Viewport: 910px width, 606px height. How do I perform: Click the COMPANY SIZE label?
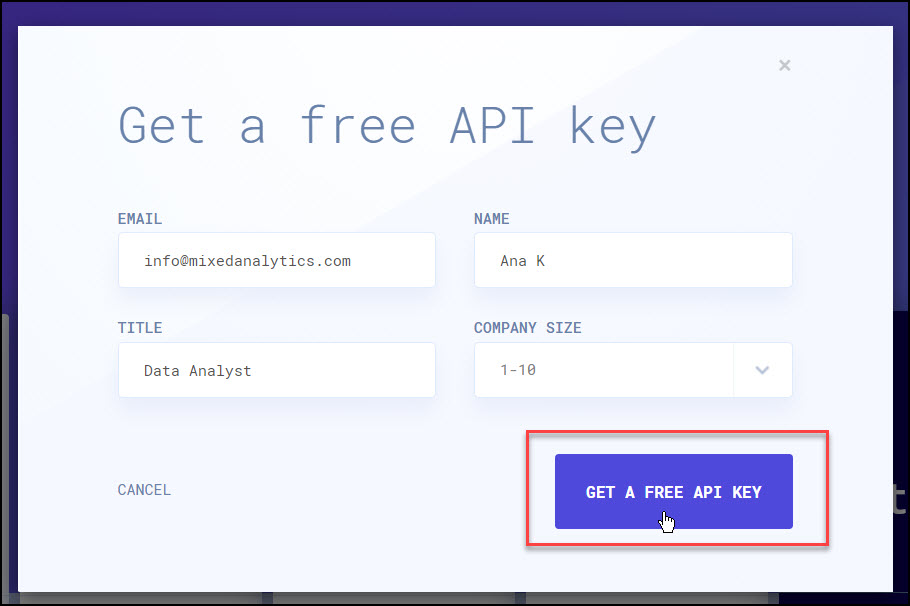[x=528, y=328]
